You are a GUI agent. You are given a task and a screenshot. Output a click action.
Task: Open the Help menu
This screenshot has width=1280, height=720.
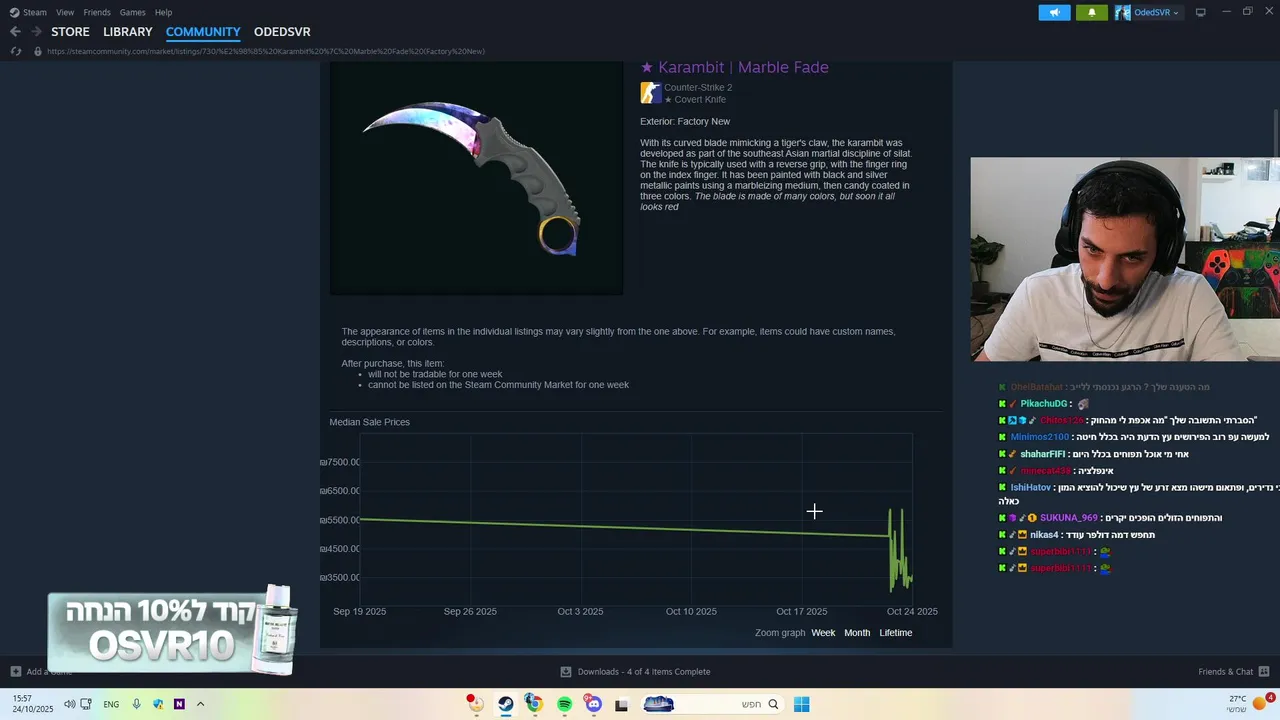(163, 12)
